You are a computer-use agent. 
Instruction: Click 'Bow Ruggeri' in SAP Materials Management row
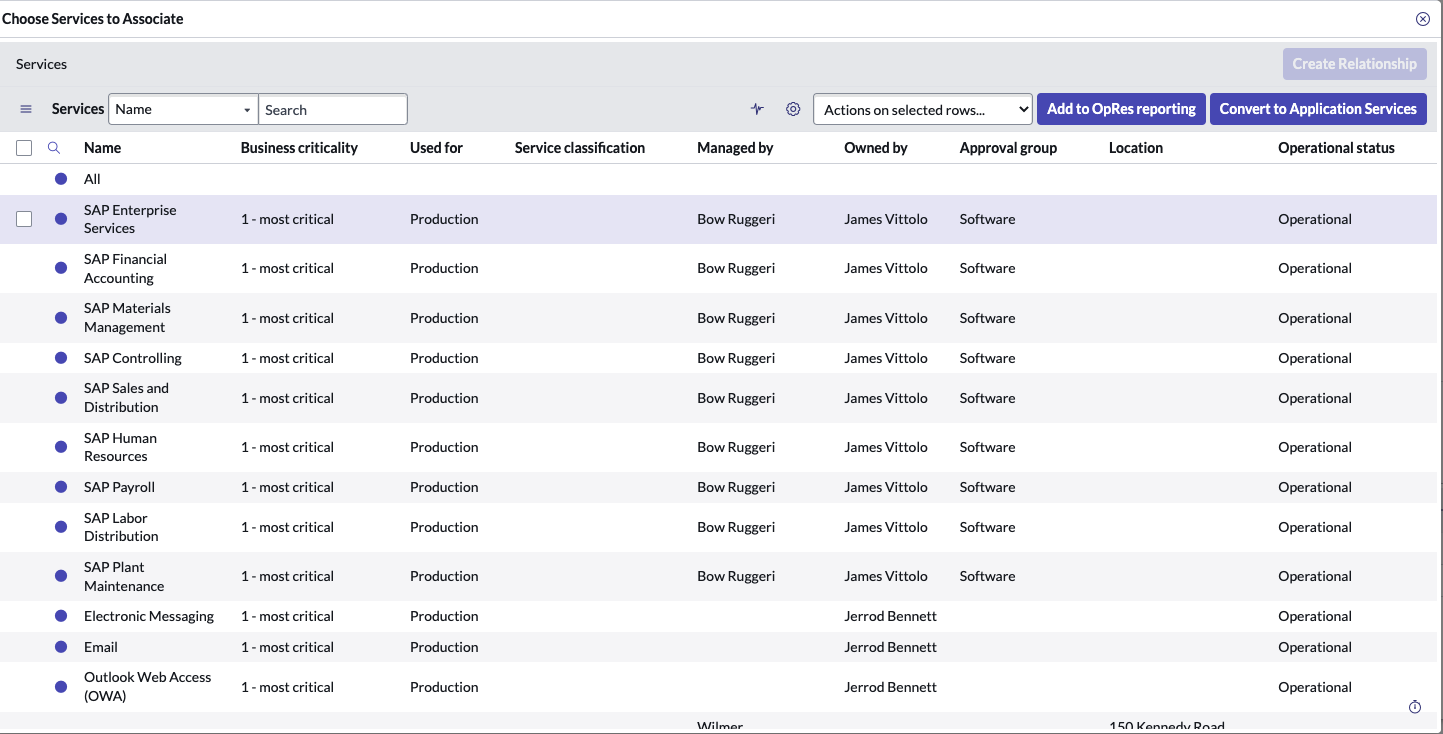pyautogui.click(x=736, y=318)
